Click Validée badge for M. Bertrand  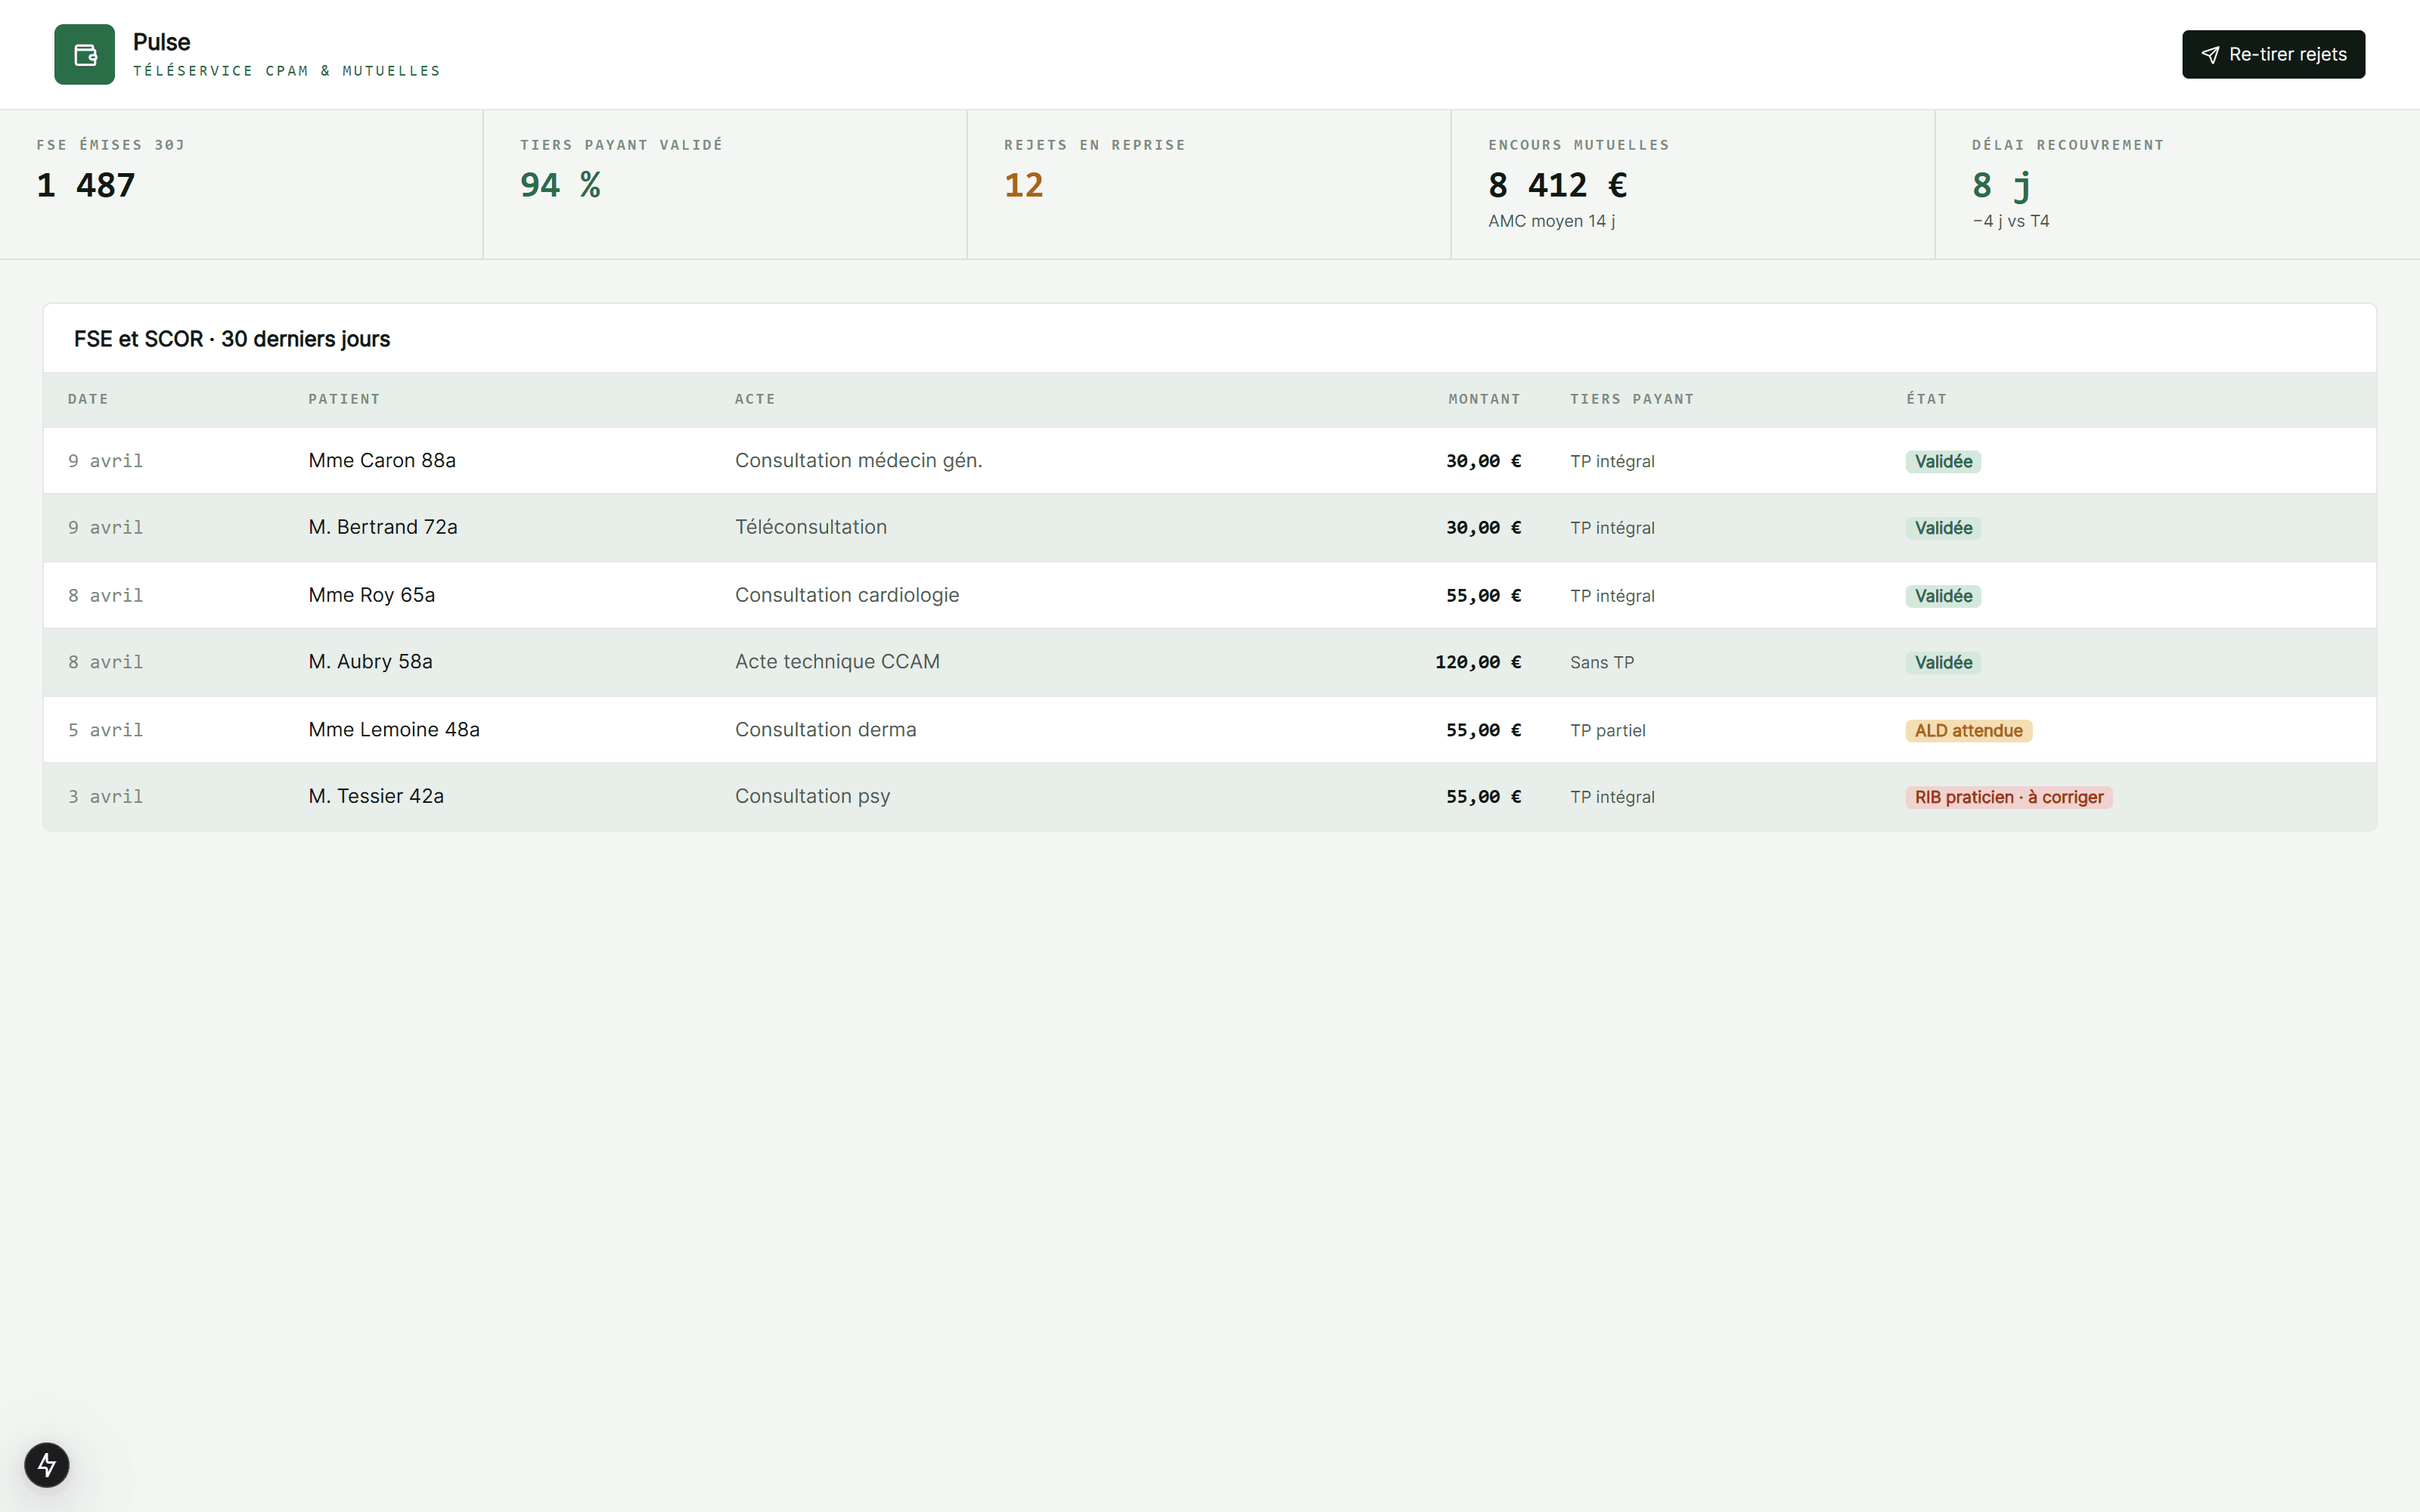pos(1943,528)
